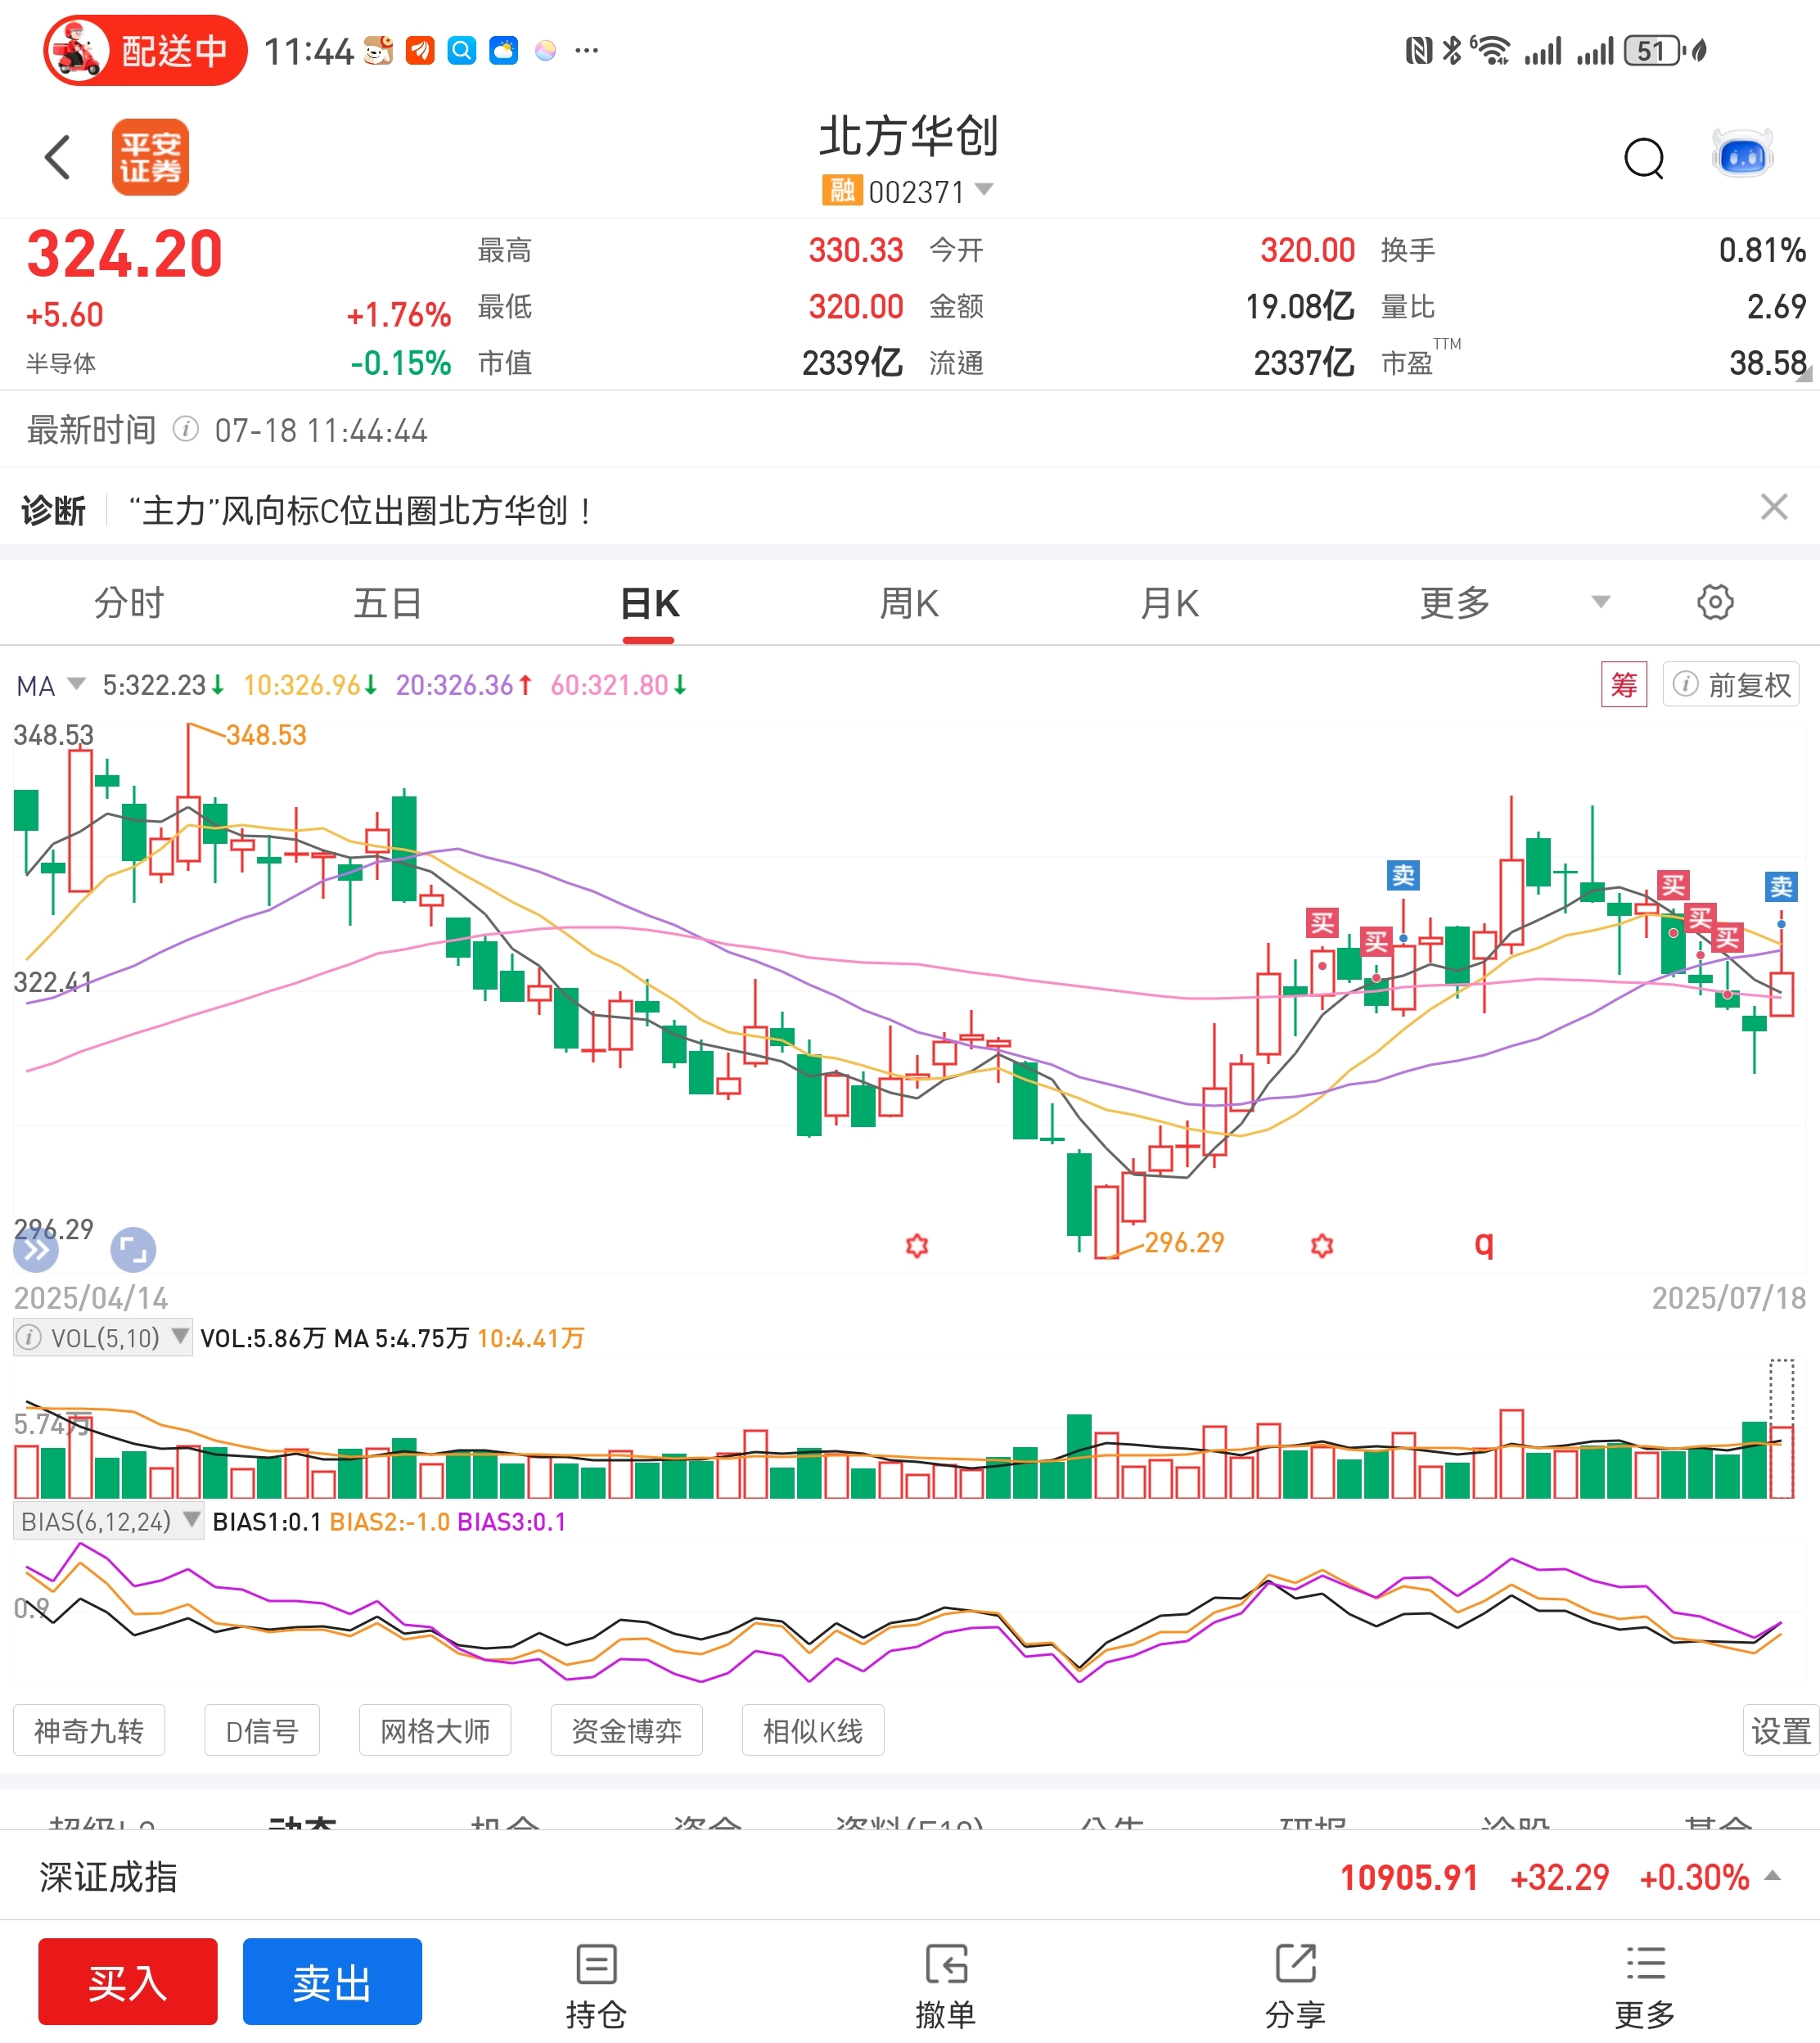The image size is (1820, 2043).
Task: Tap the battery indicator in status bar
Action: 1652,50
